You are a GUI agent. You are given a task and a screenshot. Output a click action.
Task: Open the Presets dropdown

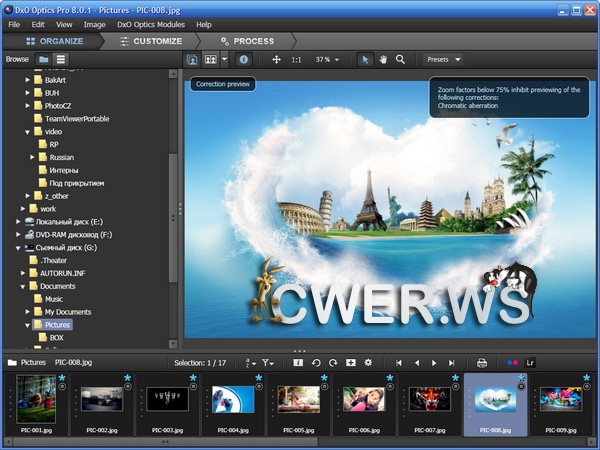(442, 60)
